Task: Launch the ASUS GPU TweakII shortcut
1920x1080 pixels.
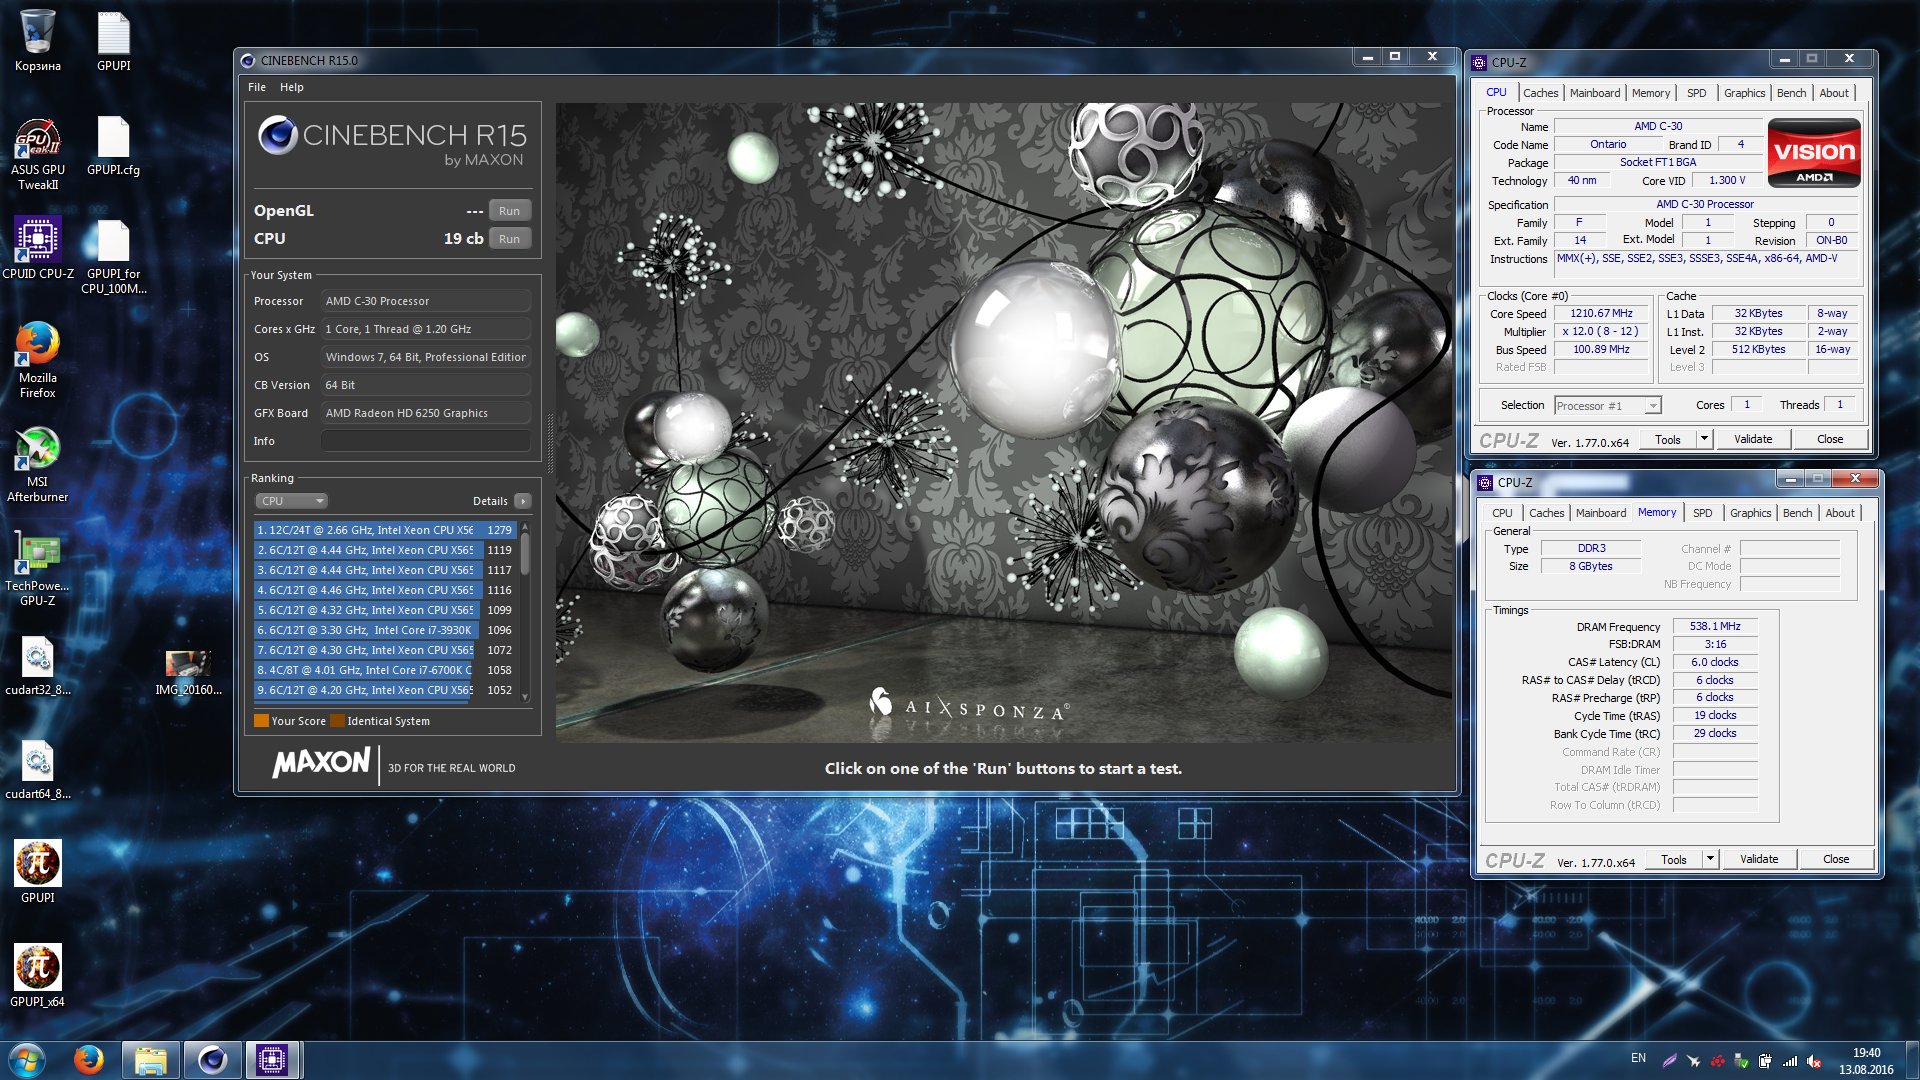Action: (37, 154)
